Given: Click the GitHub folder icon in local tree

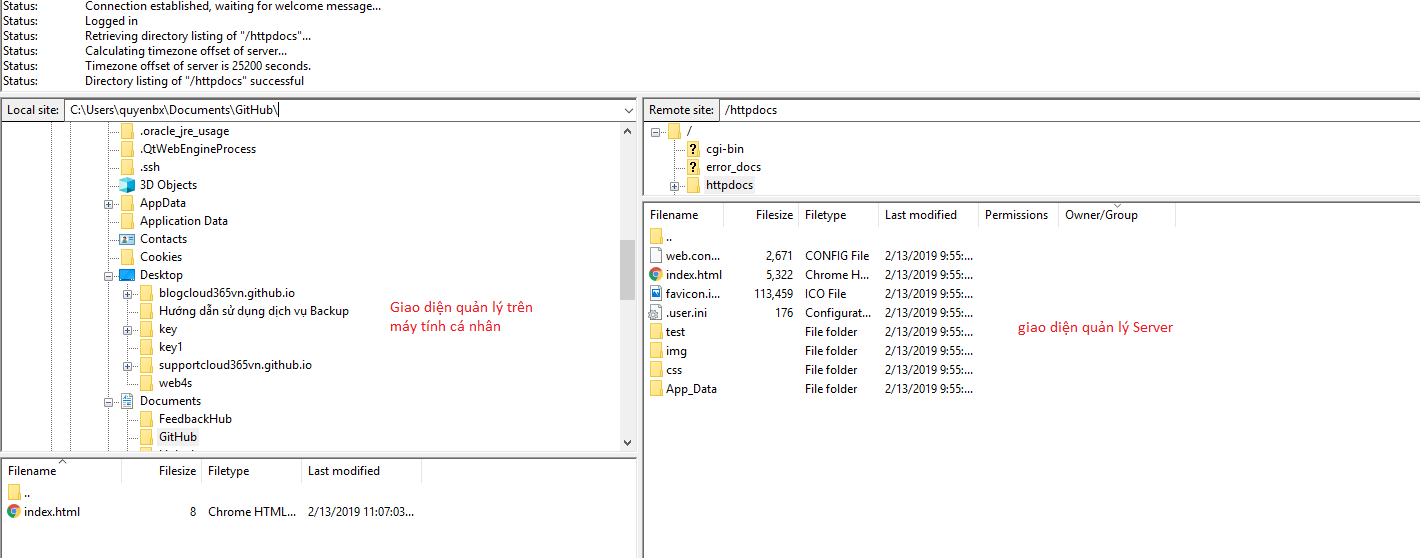Looking at the screenshot, I should [146, 437].
